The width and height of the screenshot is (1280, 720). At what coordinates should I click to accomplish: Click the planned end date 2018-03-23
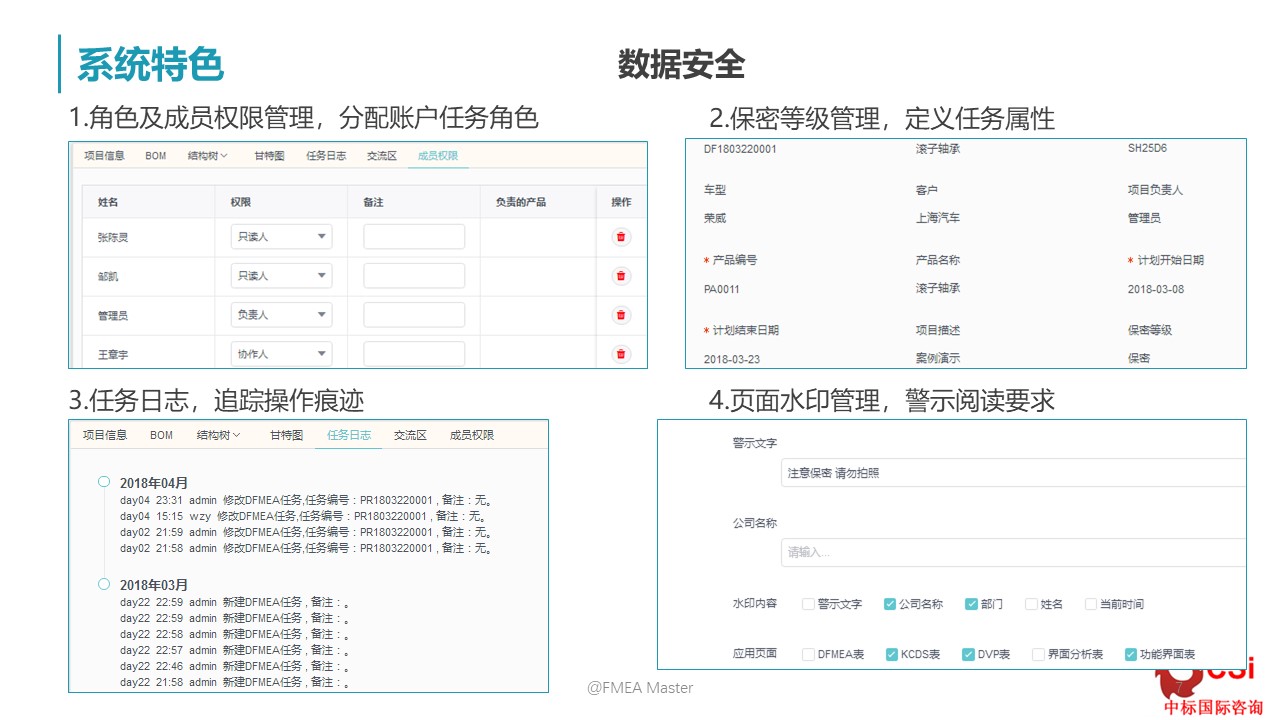pos(732,358)
